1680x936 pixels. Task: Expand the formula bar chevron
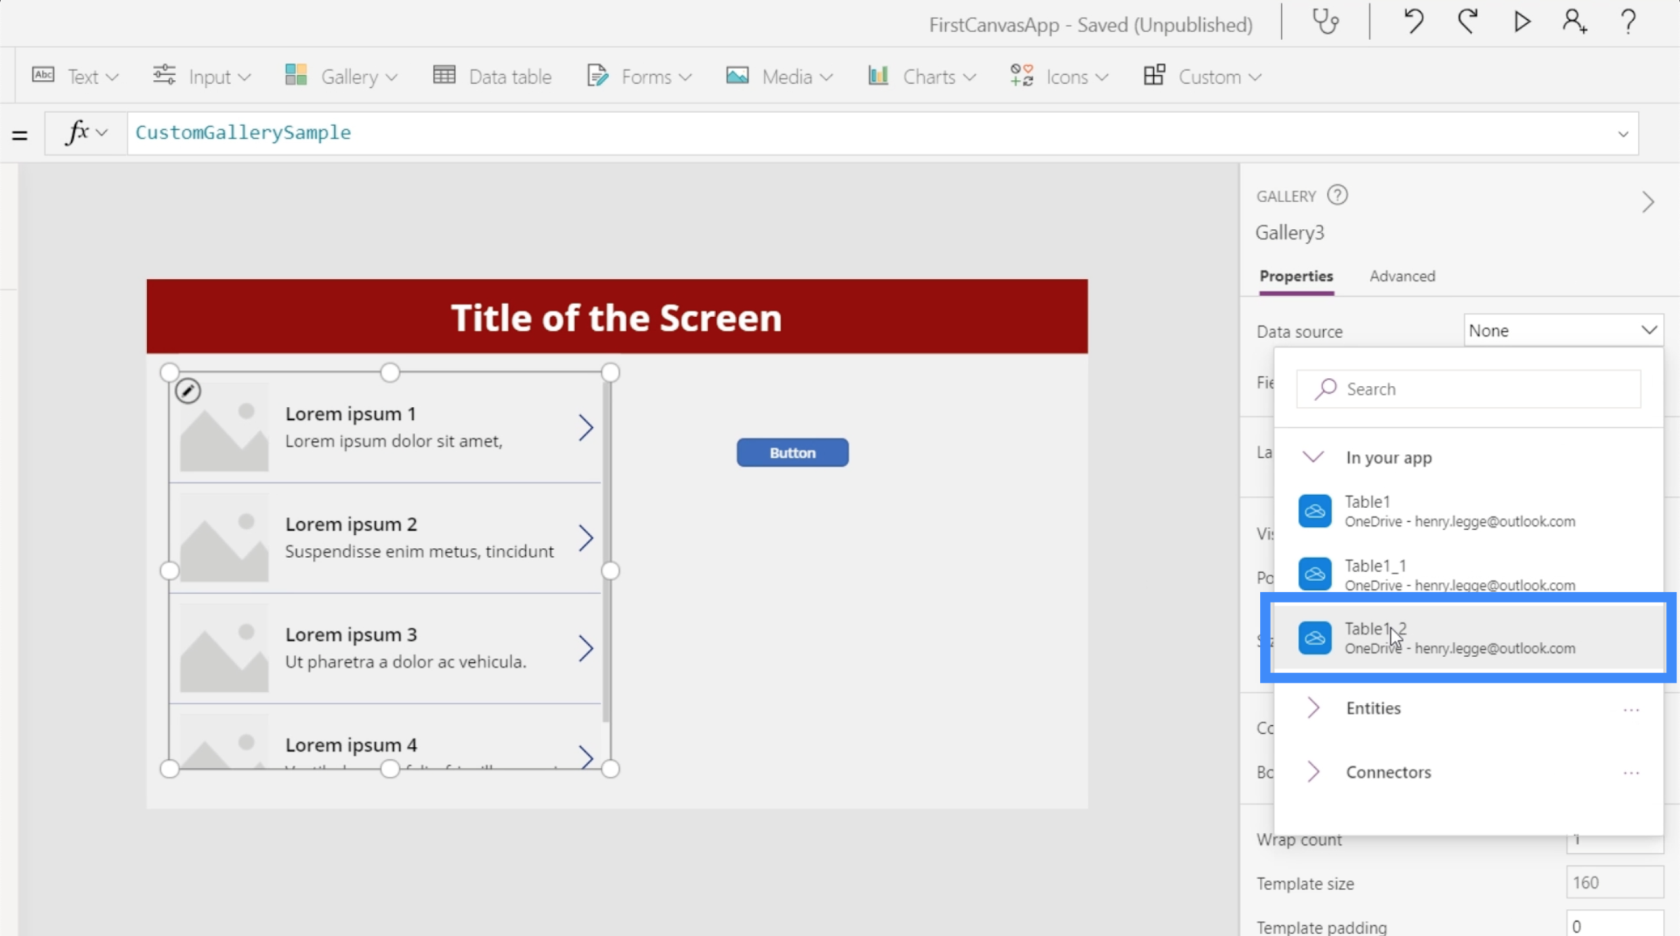pos(1623,133)
